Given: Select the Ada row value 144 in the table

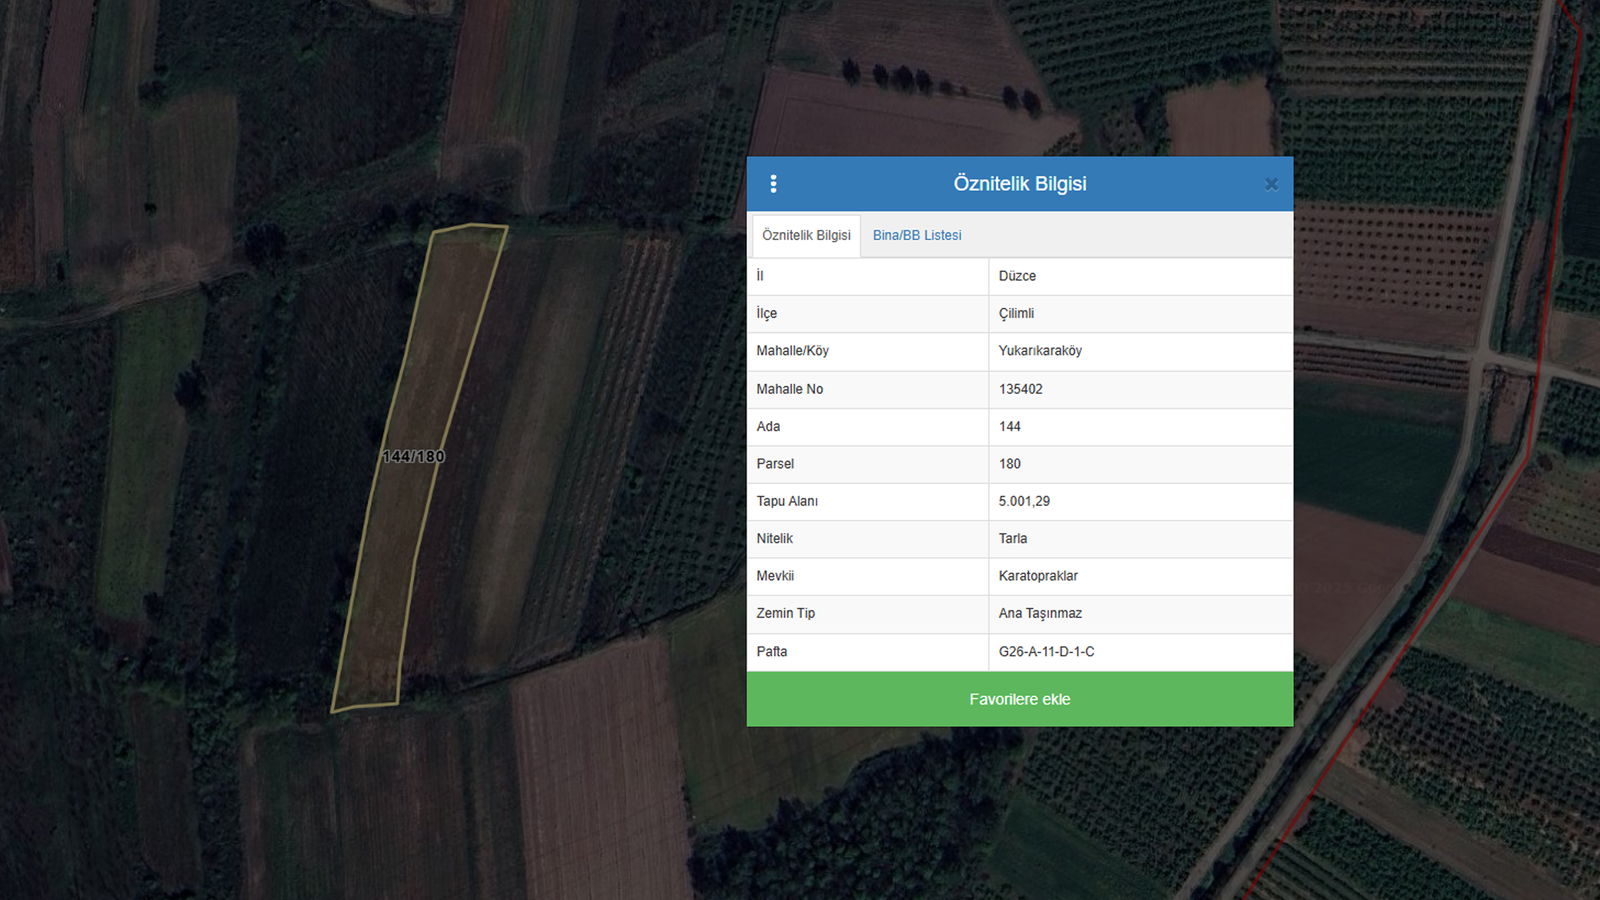Looking at the screenshot, I should point(1010,427).
